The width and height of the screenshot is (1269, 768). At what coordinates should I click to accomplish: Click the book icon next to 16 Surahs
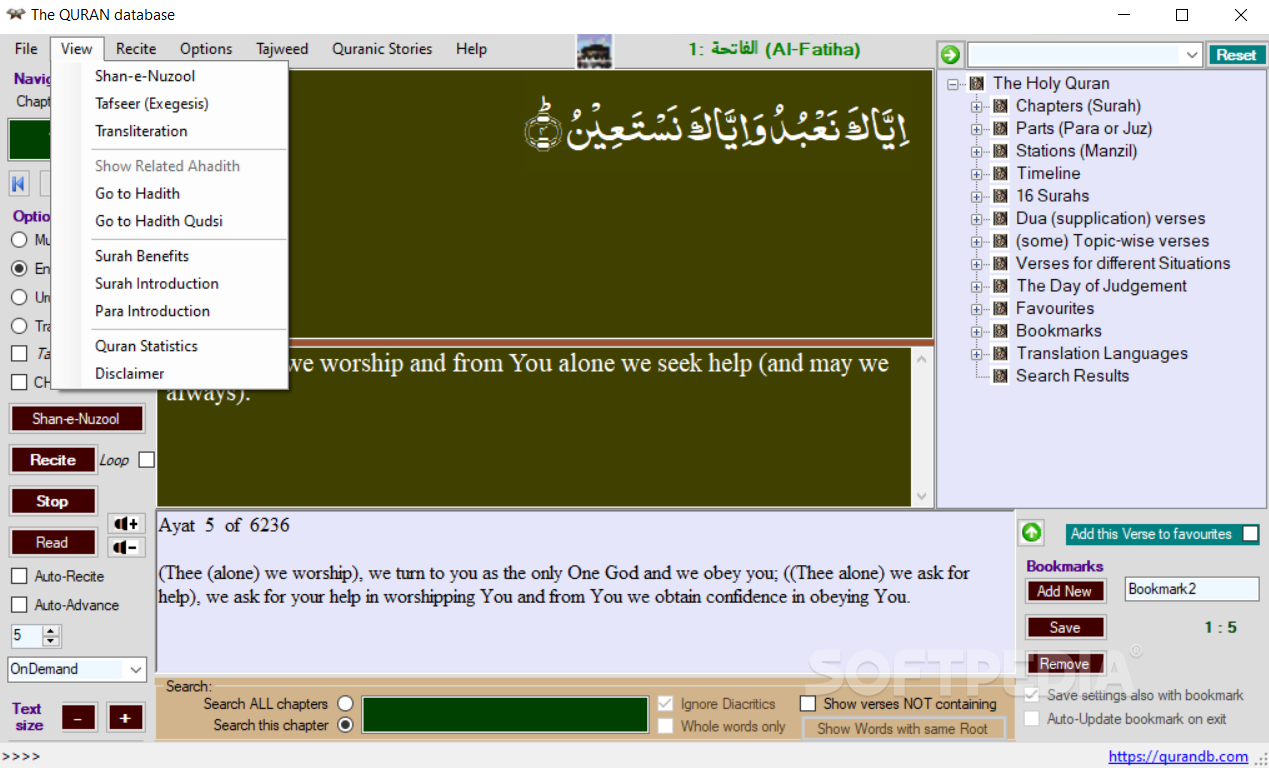click(999, 196)
